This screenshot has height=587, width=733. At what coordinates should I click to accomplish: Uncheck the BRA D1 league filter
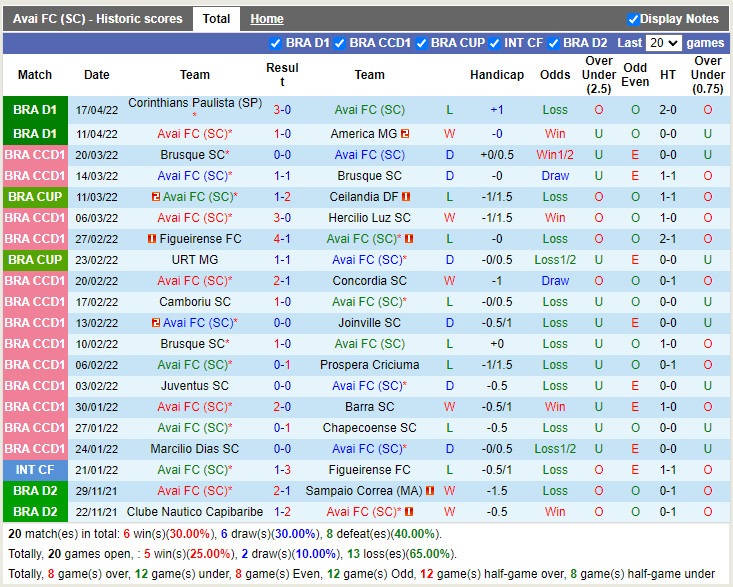(x=276, y=43)
